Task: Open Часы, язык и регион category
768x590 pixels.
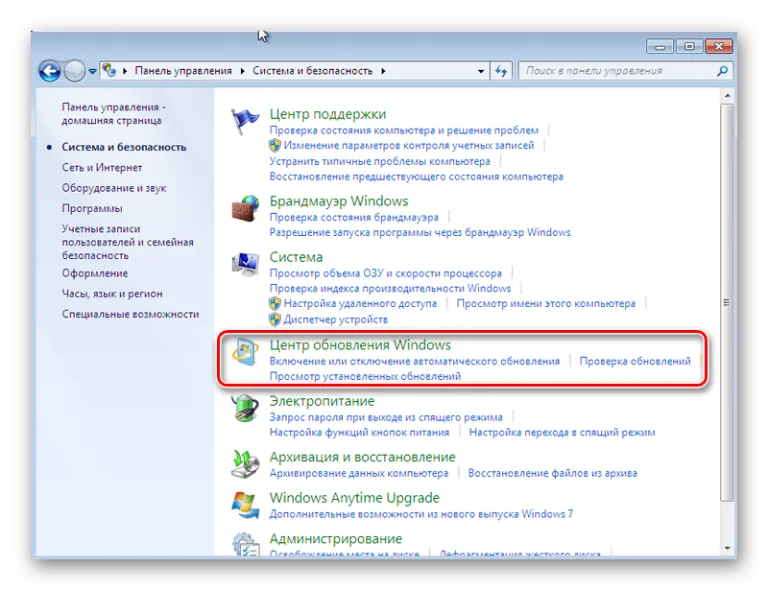Action: pos(112,294)
